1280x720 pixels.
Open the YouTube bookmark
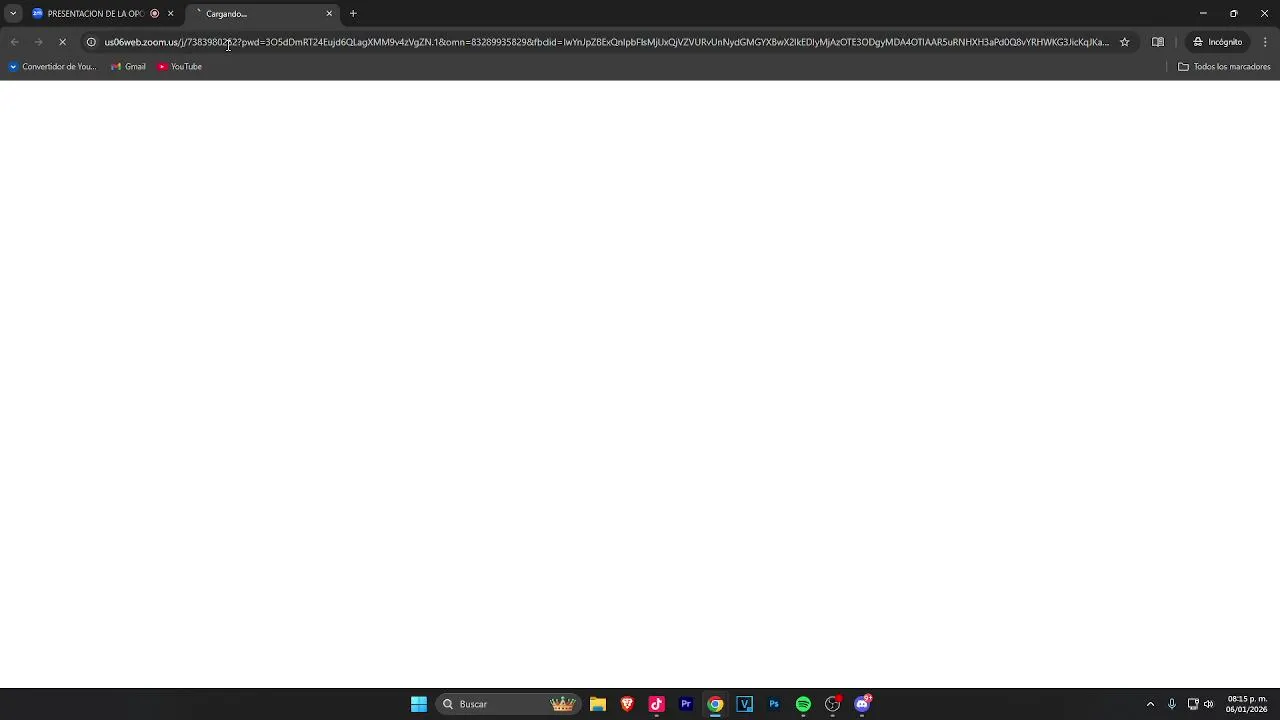(180, 67)
